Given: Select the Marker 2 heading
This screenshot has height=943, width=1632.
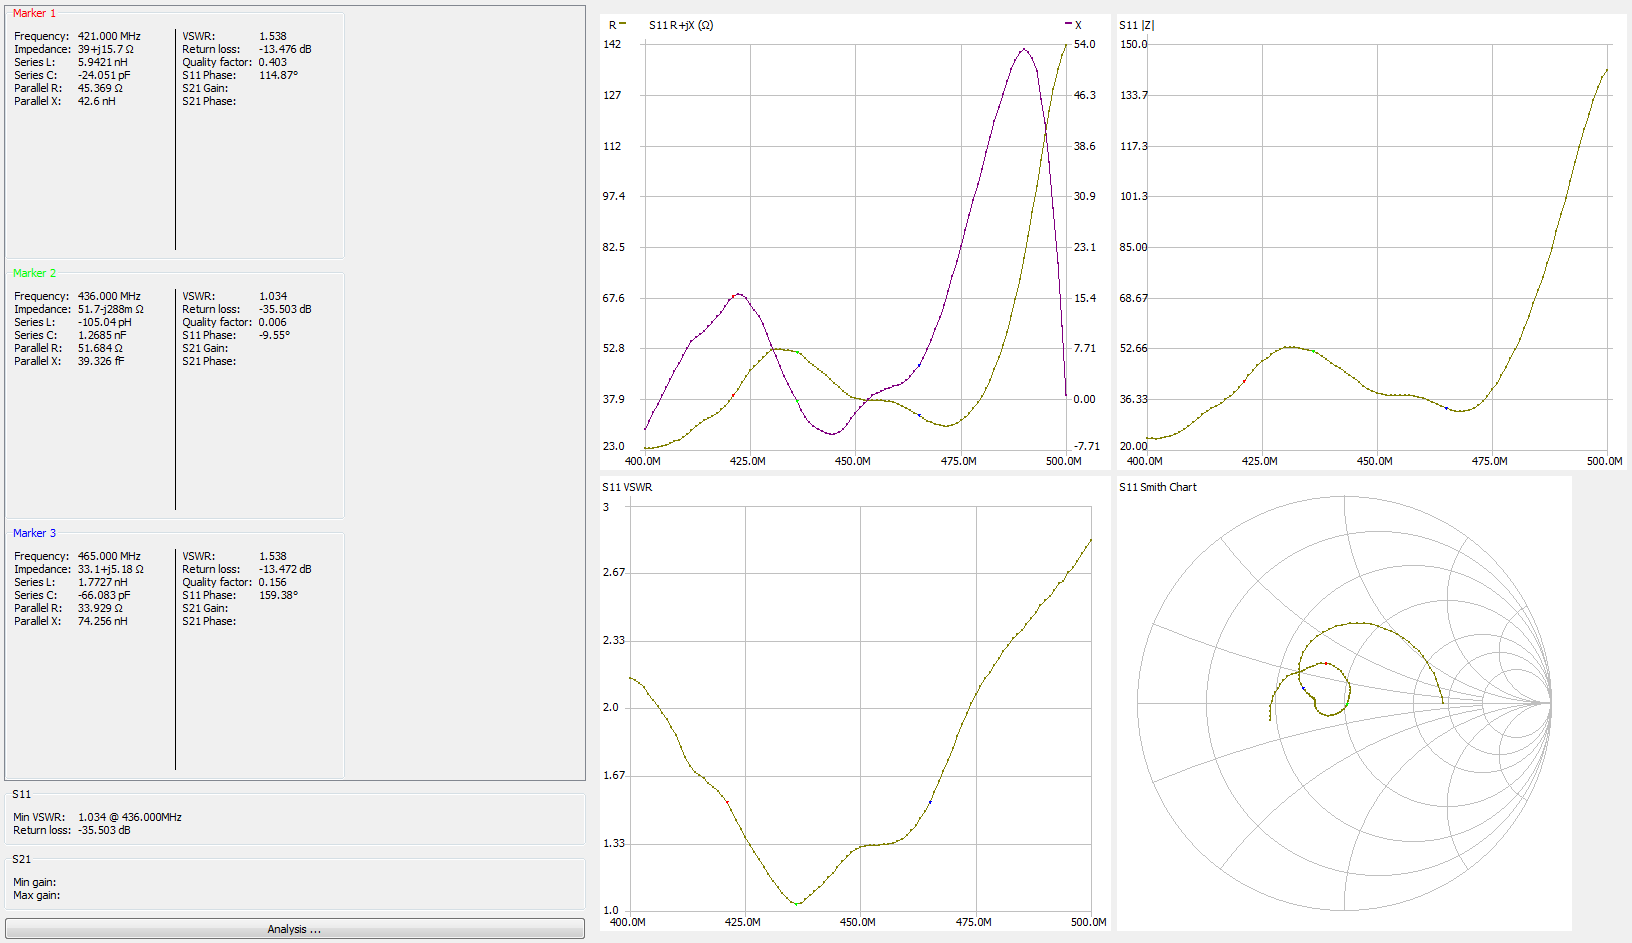Looking at the screenshot, I should (35, 273).
